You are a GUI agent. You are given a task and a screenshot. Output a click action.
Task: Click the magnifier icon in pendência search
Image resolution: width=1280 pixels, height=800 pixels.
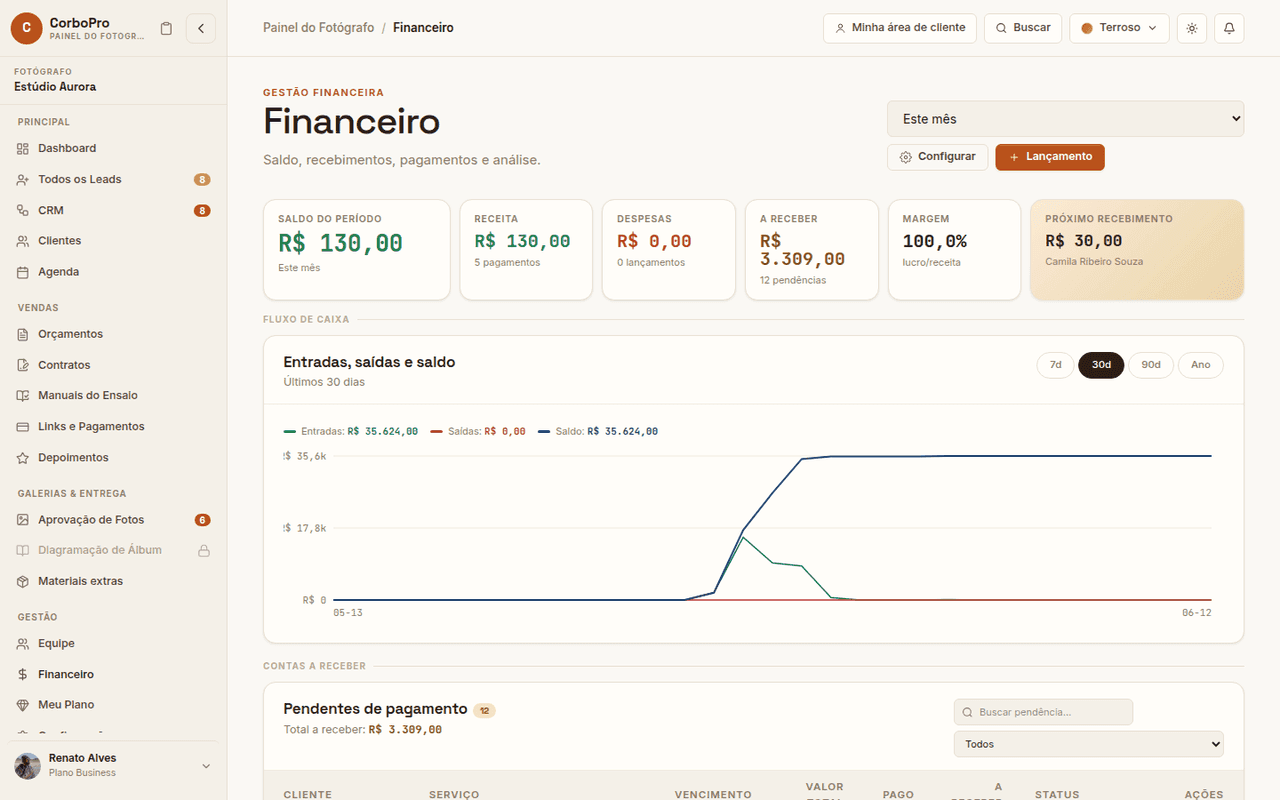(x=967, y=712)
